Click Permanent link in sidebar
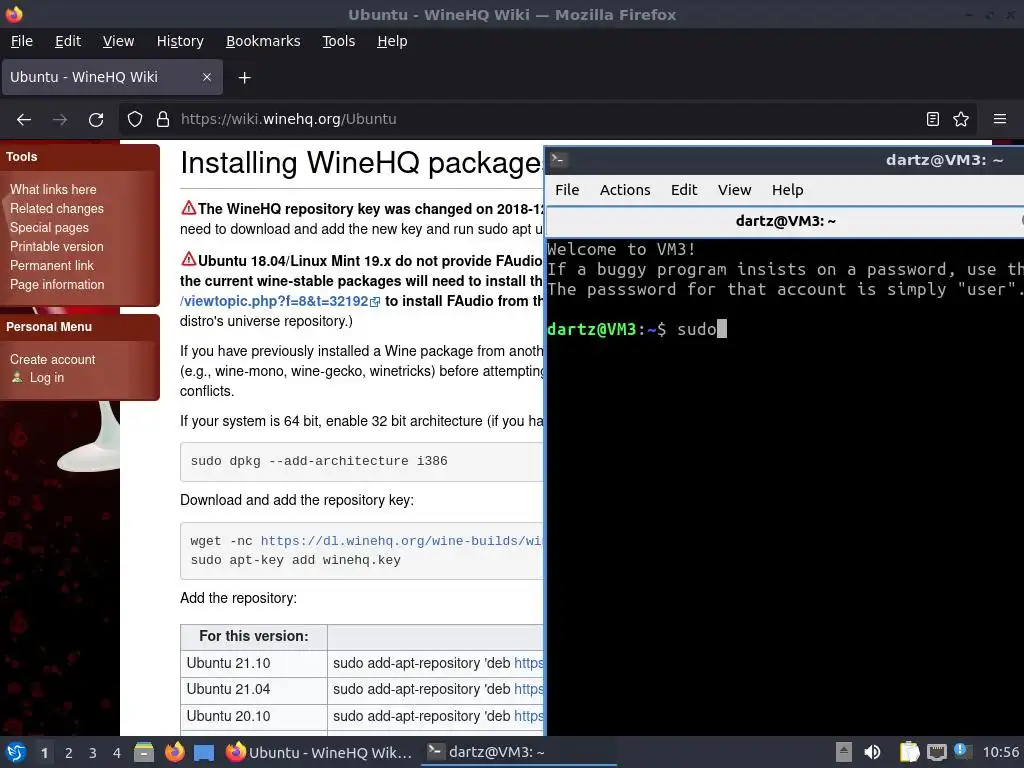Screen dimensions: 1024x768 pyautogui.click(x=52, y=265)
